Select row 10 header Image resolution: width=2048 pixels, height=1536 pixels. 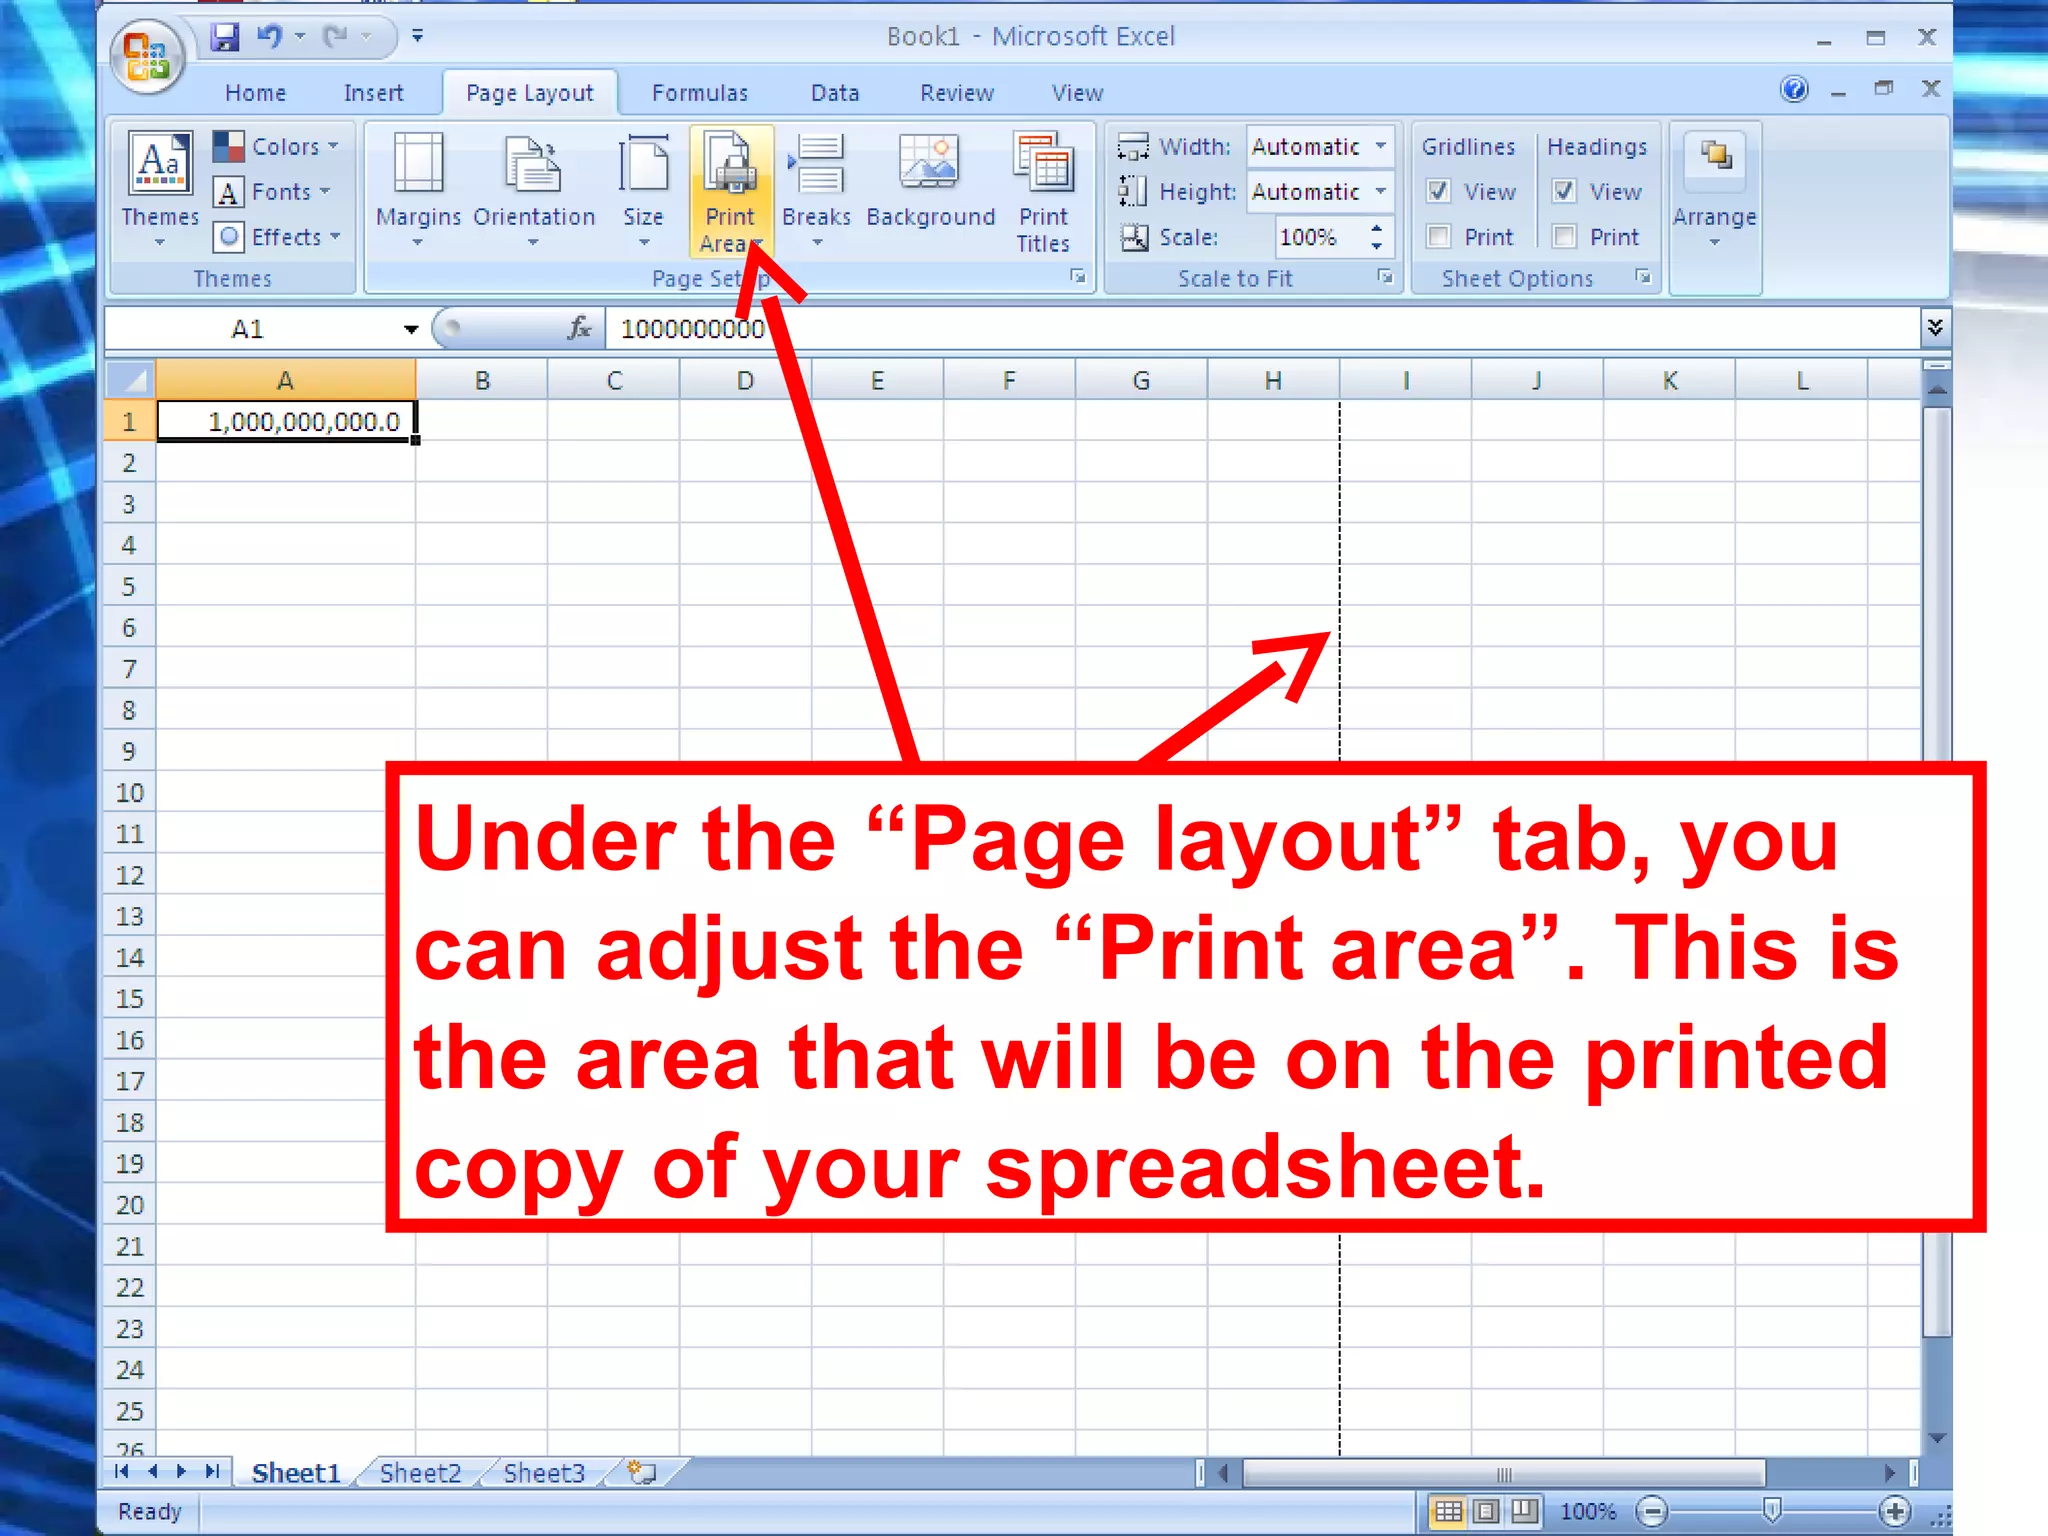point(130,793)
